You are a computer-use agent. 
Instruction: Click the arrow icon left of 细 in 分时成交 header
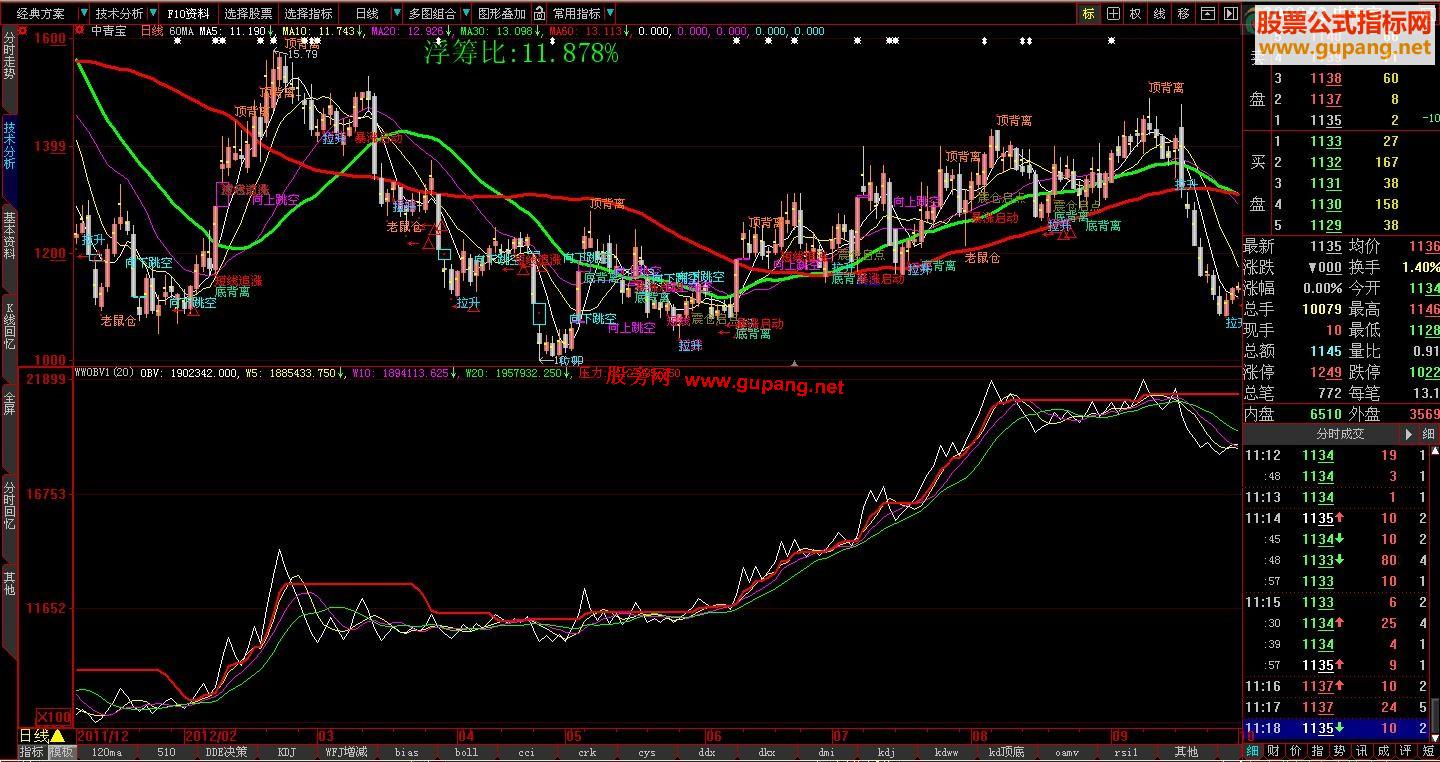click(1409, 434)
